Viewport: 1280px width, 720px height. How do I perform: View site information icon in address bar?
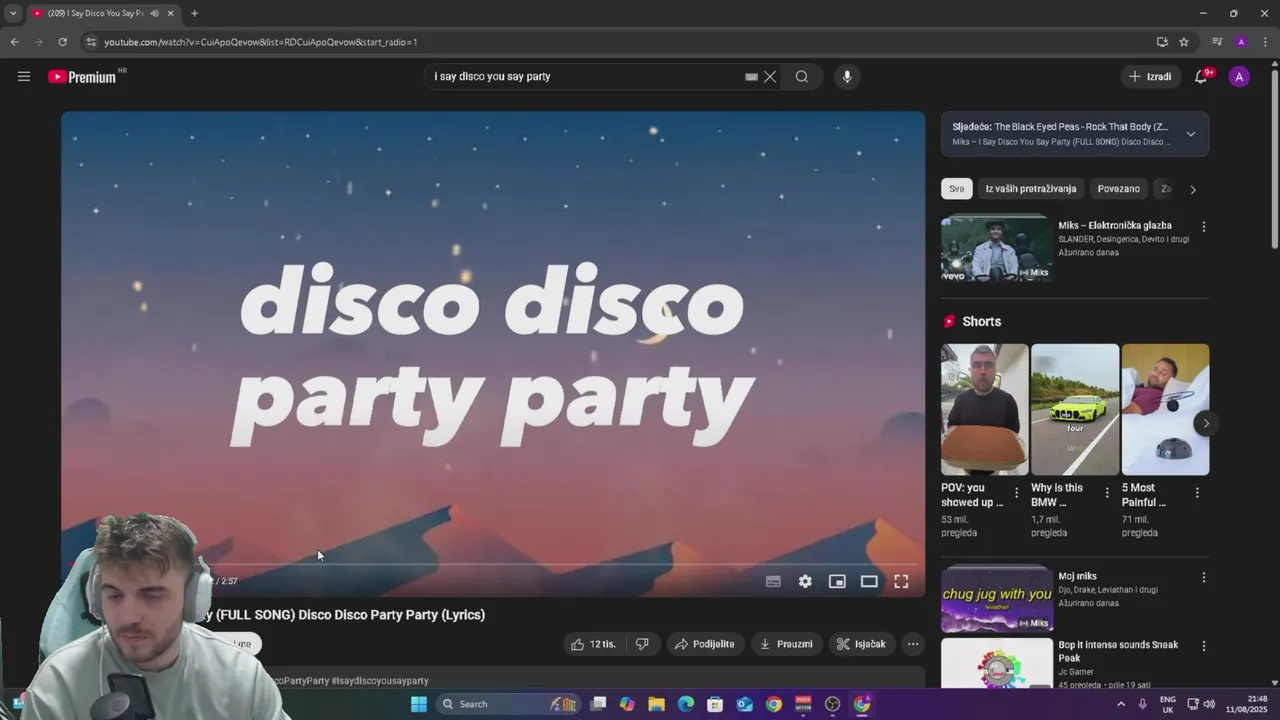coord(91,42)
